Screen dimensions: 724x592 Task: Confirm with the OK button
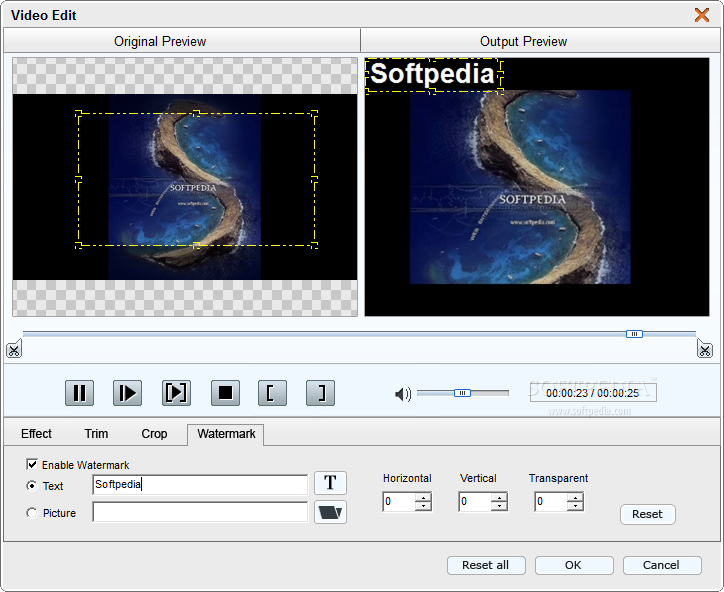click(574, 565)
